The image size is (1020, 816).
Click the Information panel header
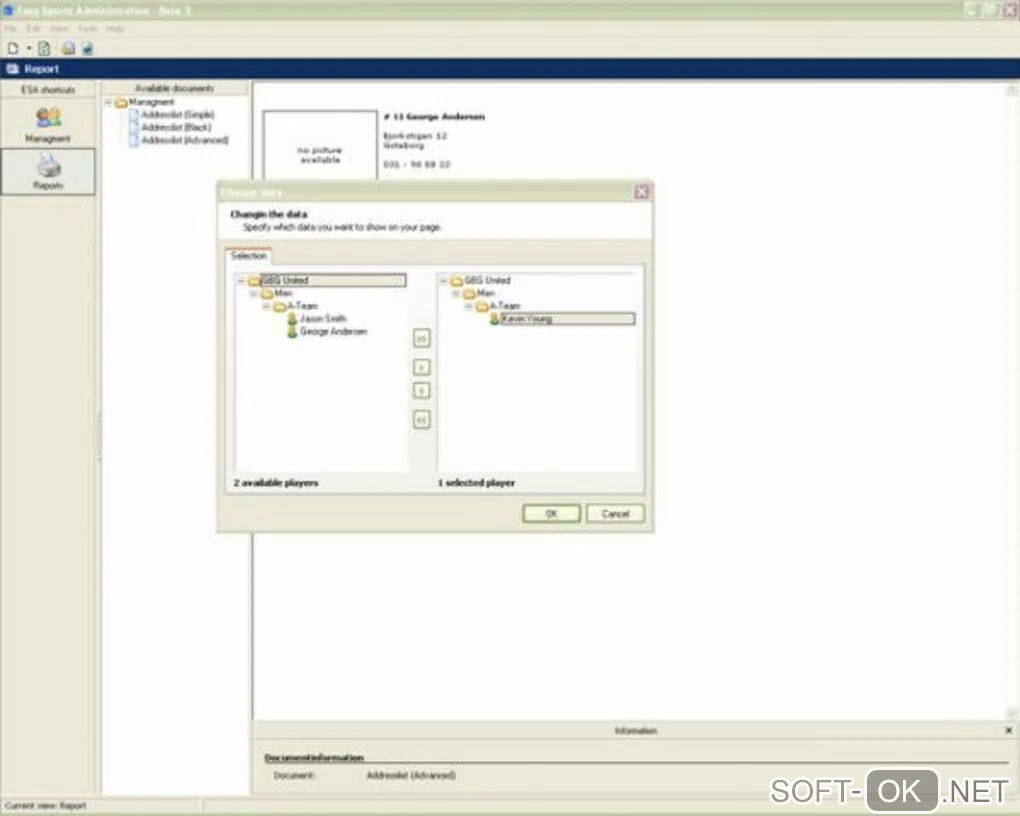pos(636,731)
